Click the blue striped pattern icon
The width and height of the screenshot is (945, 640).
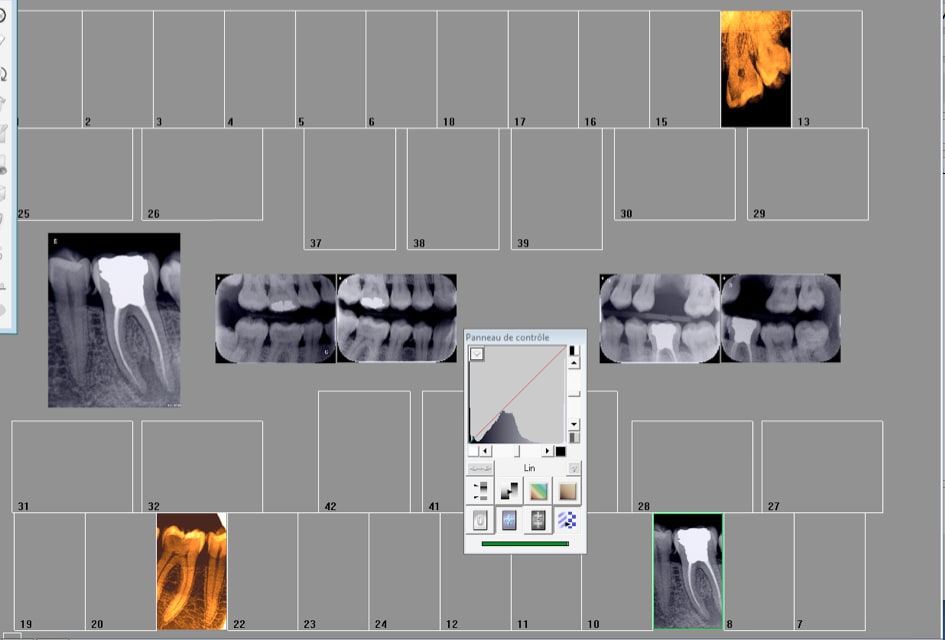(x=568, y=520)
